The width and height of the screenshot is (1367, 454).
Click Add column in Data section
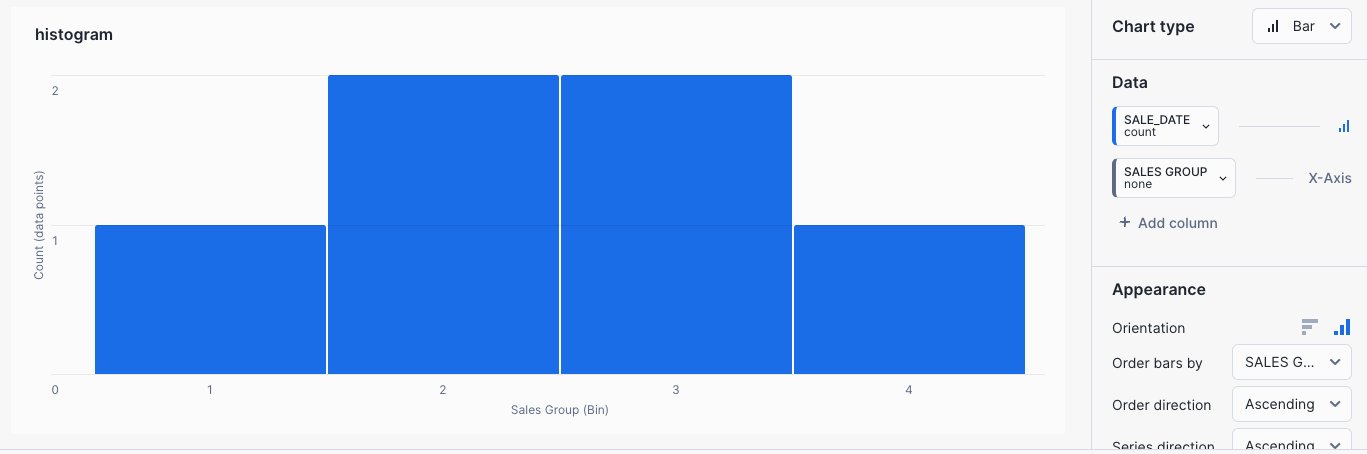[x=1177, y=223]
